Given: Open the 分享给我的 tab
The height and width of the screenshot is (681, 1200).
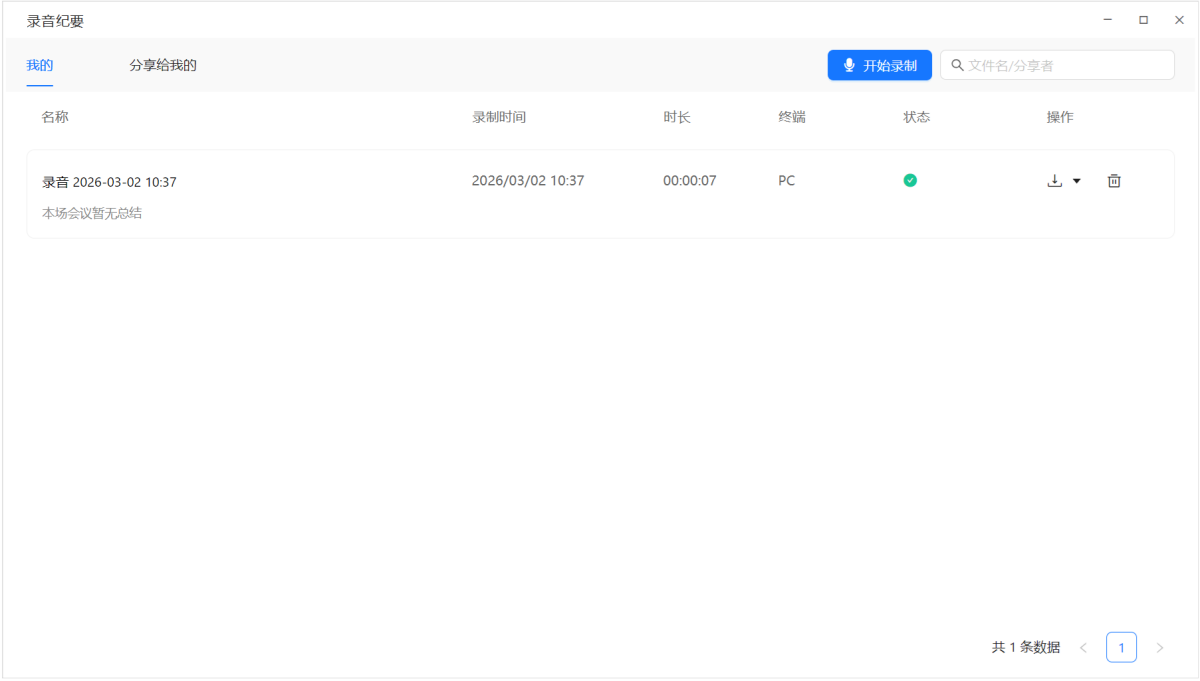Looking at the screenshot, I should coord(163,66).
